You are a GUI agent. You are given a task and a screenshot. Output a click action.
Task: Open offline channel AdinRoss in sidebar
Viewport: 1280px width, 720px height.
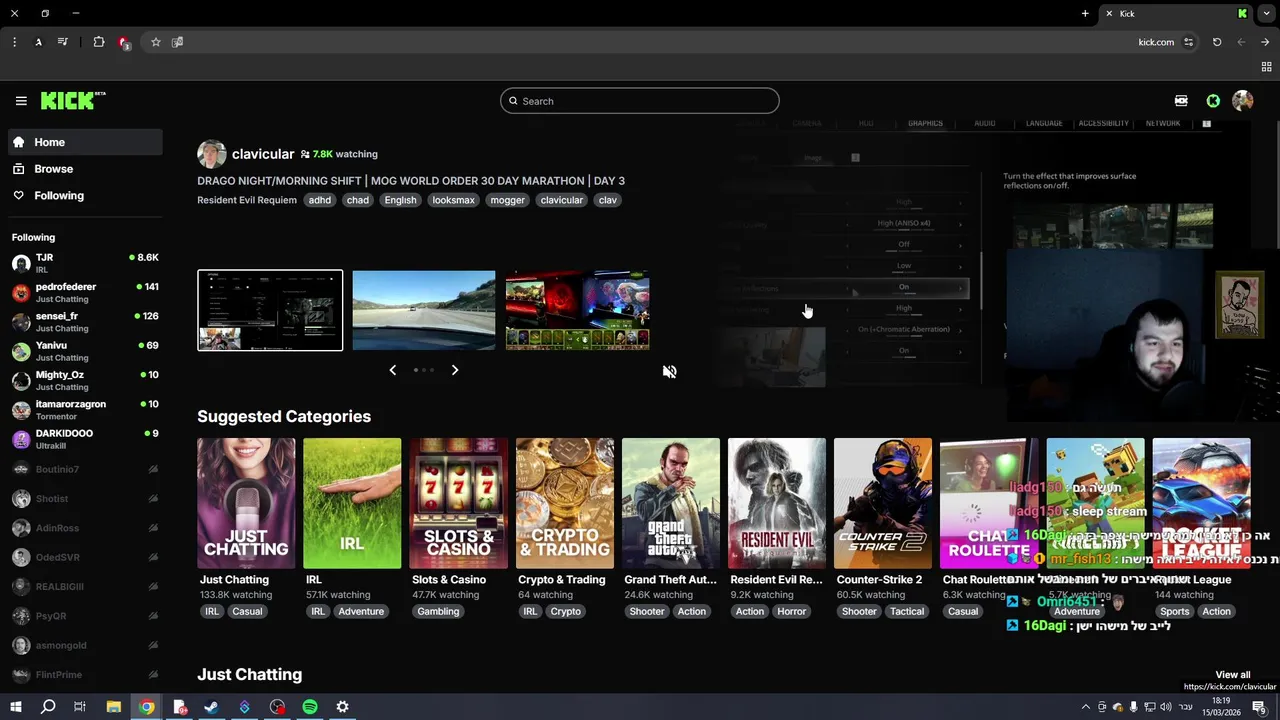click(x=85, y=528)
